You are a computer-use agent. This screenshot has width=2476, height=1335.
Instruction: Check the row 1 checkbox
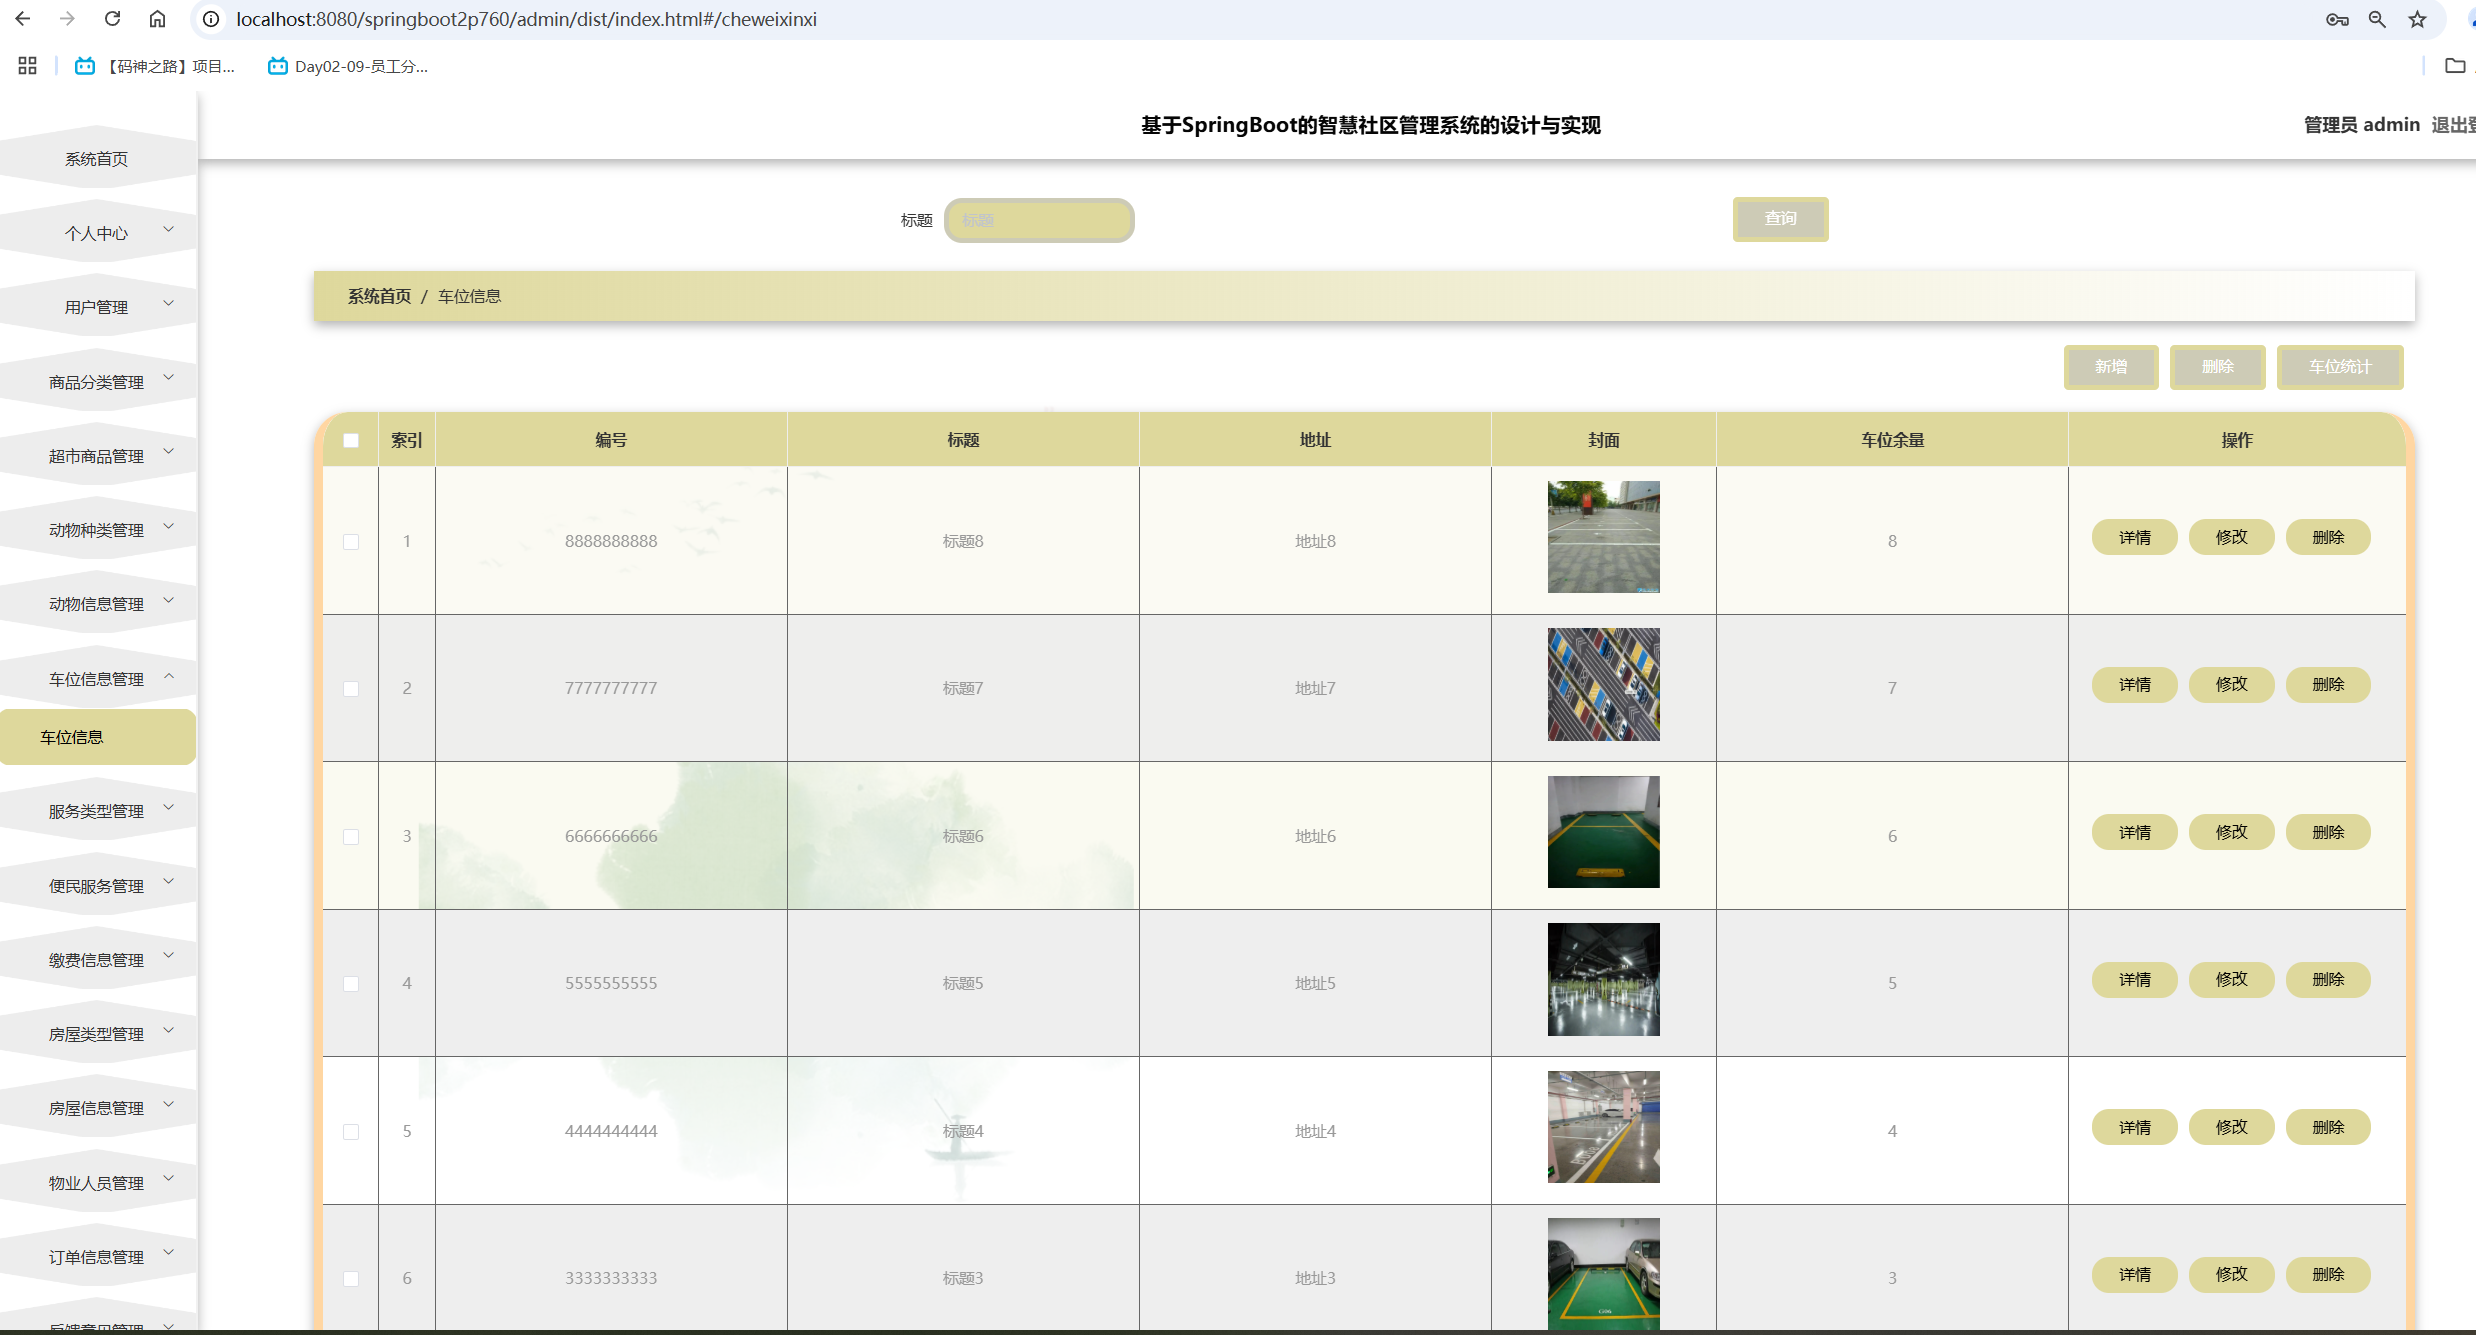click(x=351, y=541)
